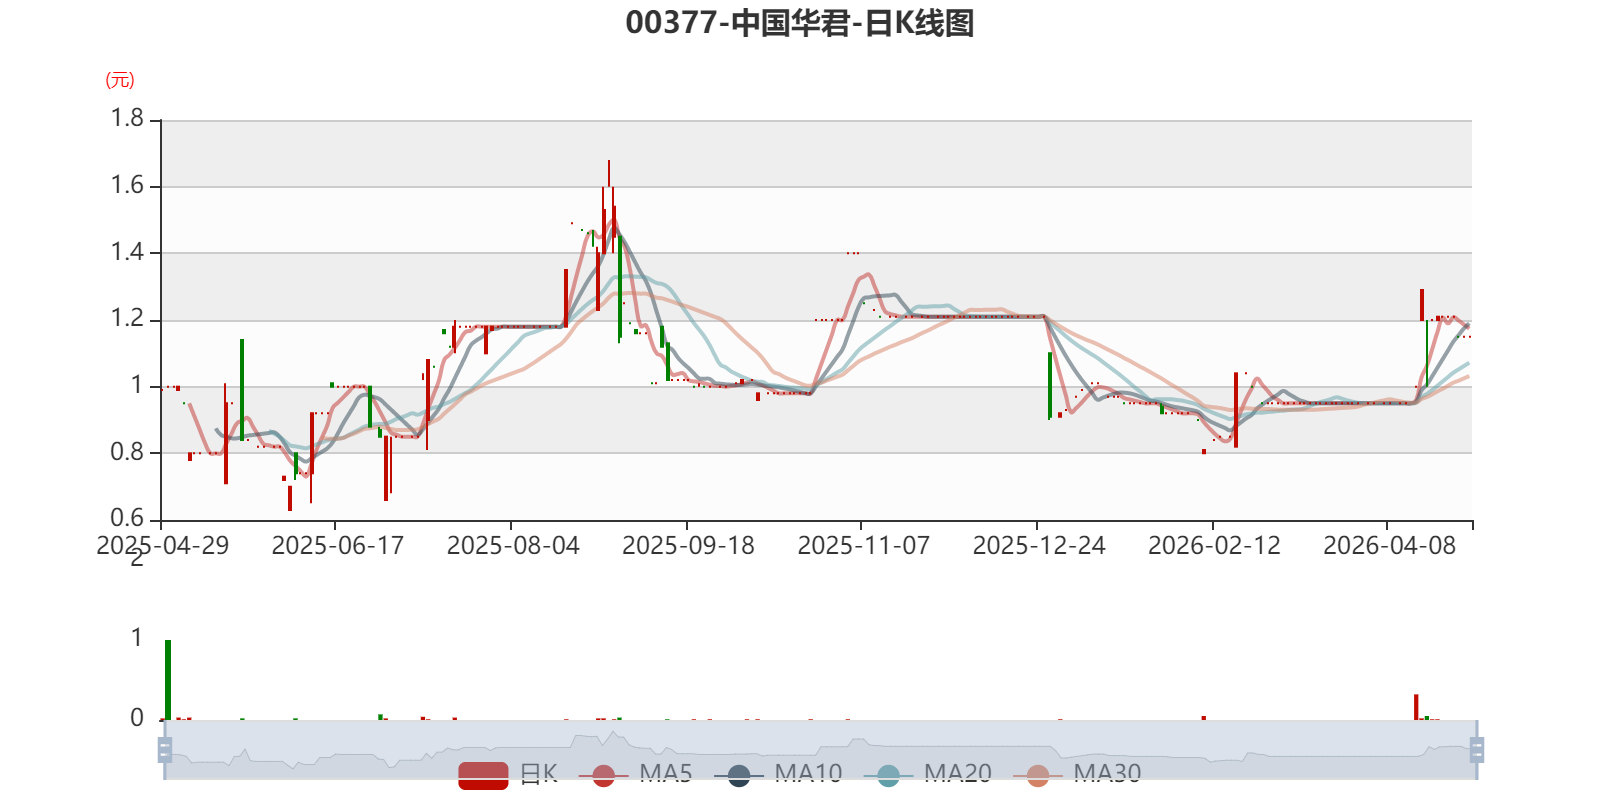Select the 2026-02-12 date label

click(1214, 546)
